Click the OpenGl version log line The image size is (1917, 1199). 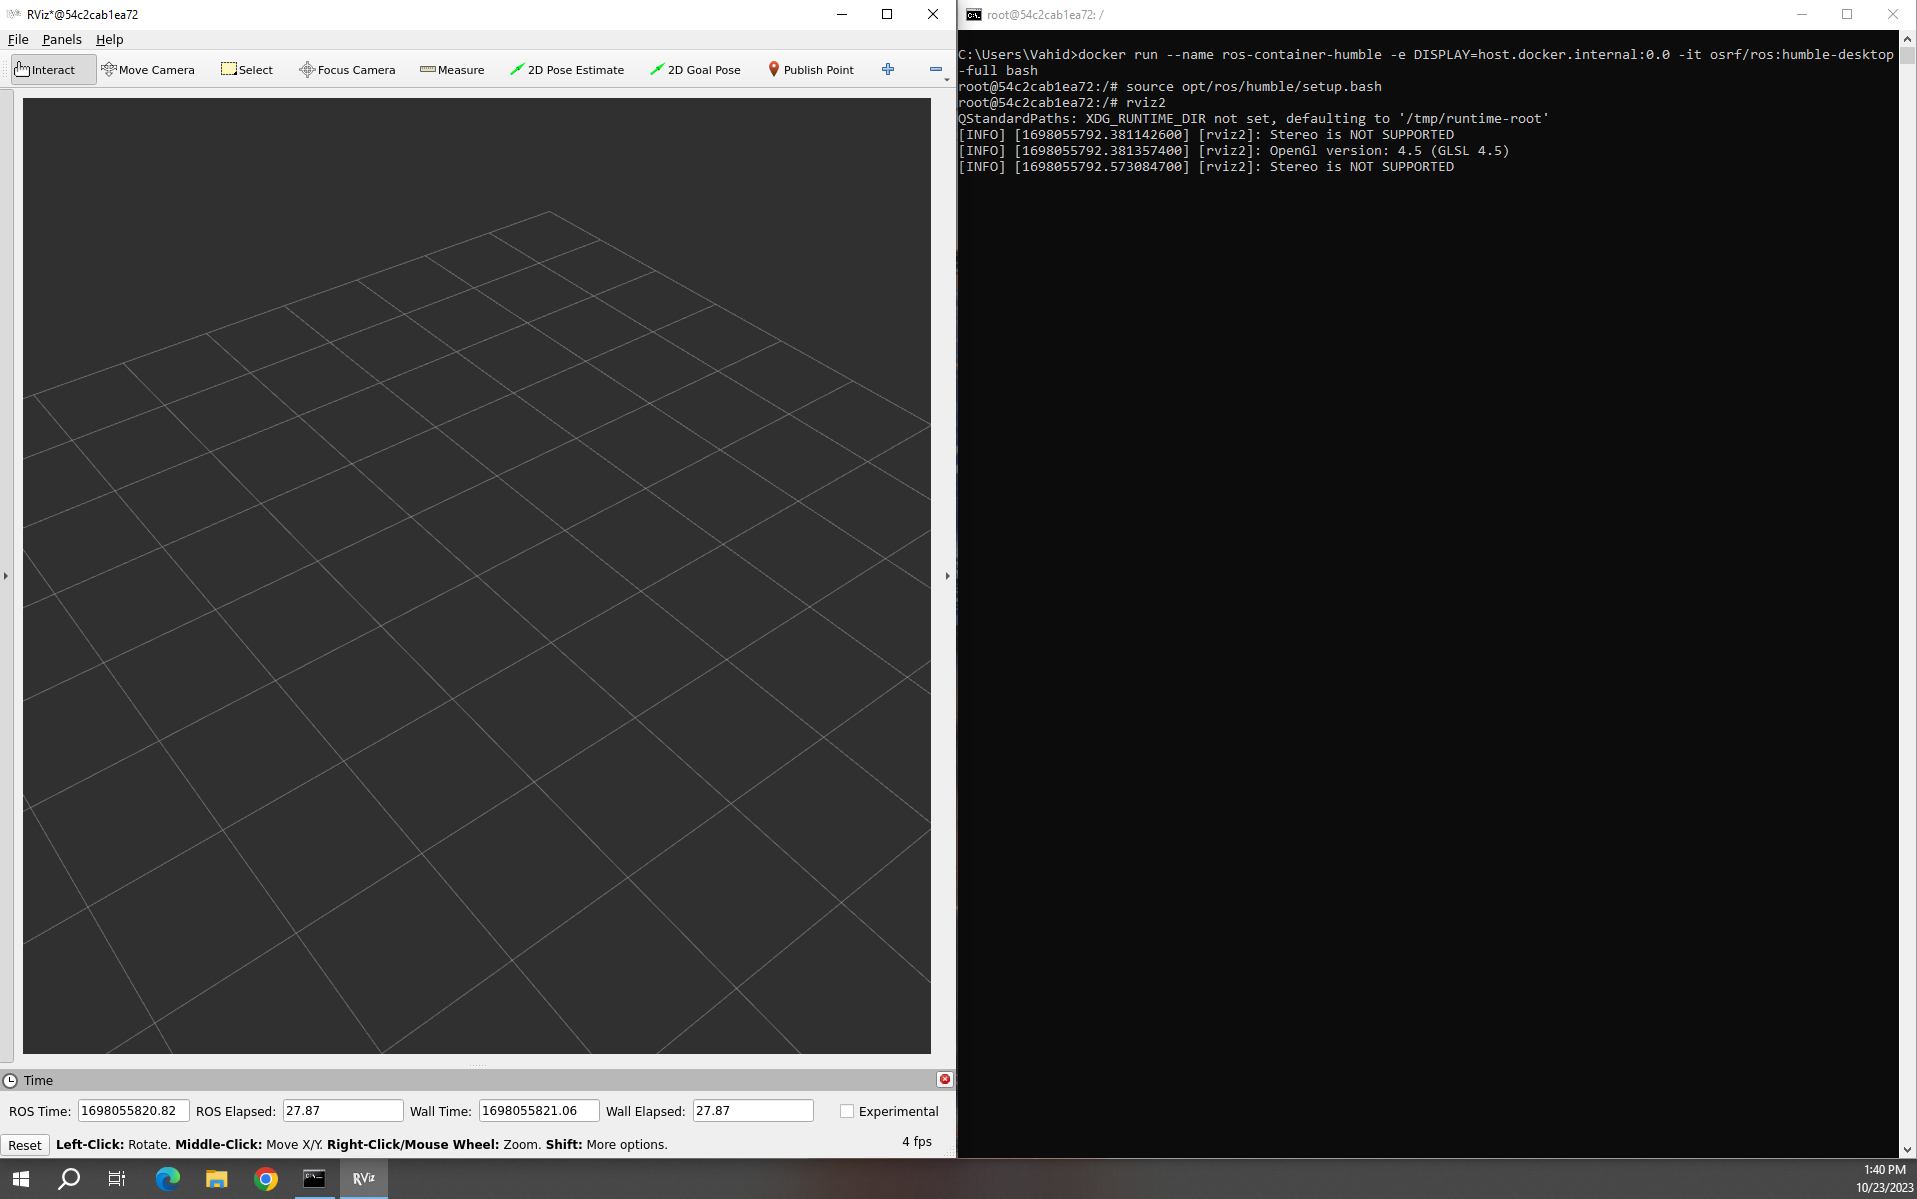(x=1233, y=151)
